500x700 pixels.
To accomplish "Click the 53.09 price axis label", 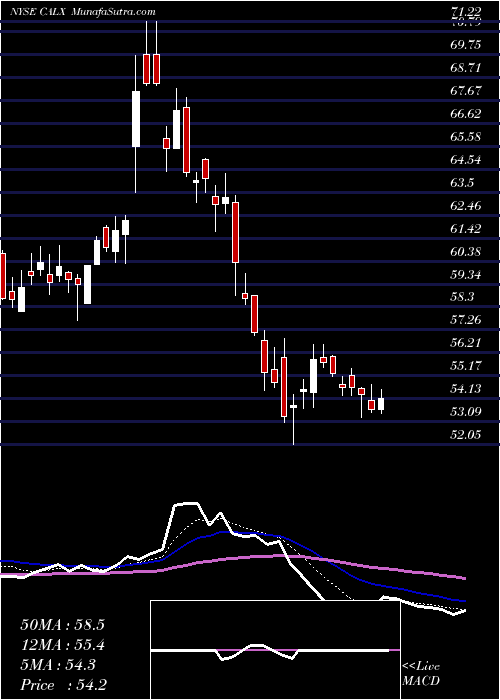I will (466, 412).
